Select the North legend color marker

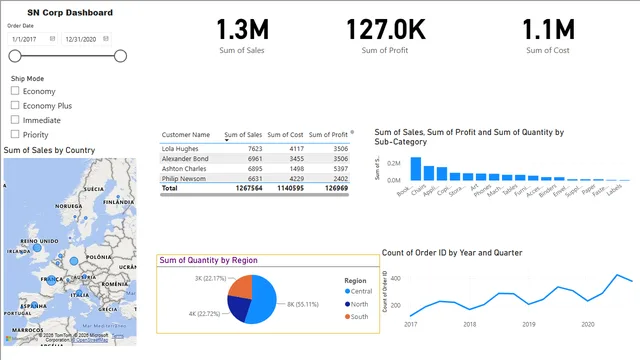coord(347,304)
